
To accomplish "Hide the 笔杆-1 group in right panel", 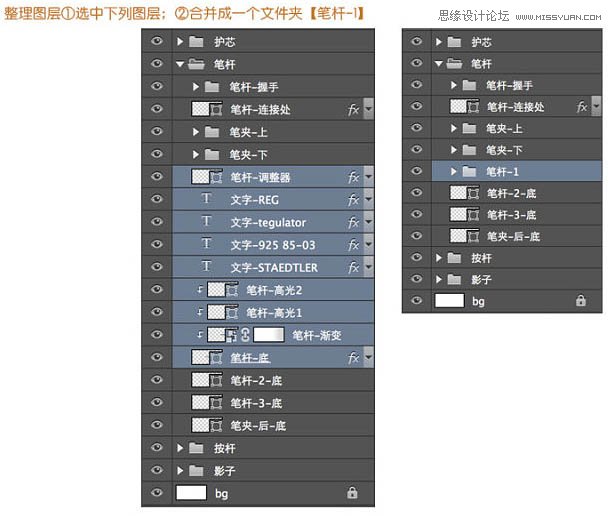I will 417,171.
